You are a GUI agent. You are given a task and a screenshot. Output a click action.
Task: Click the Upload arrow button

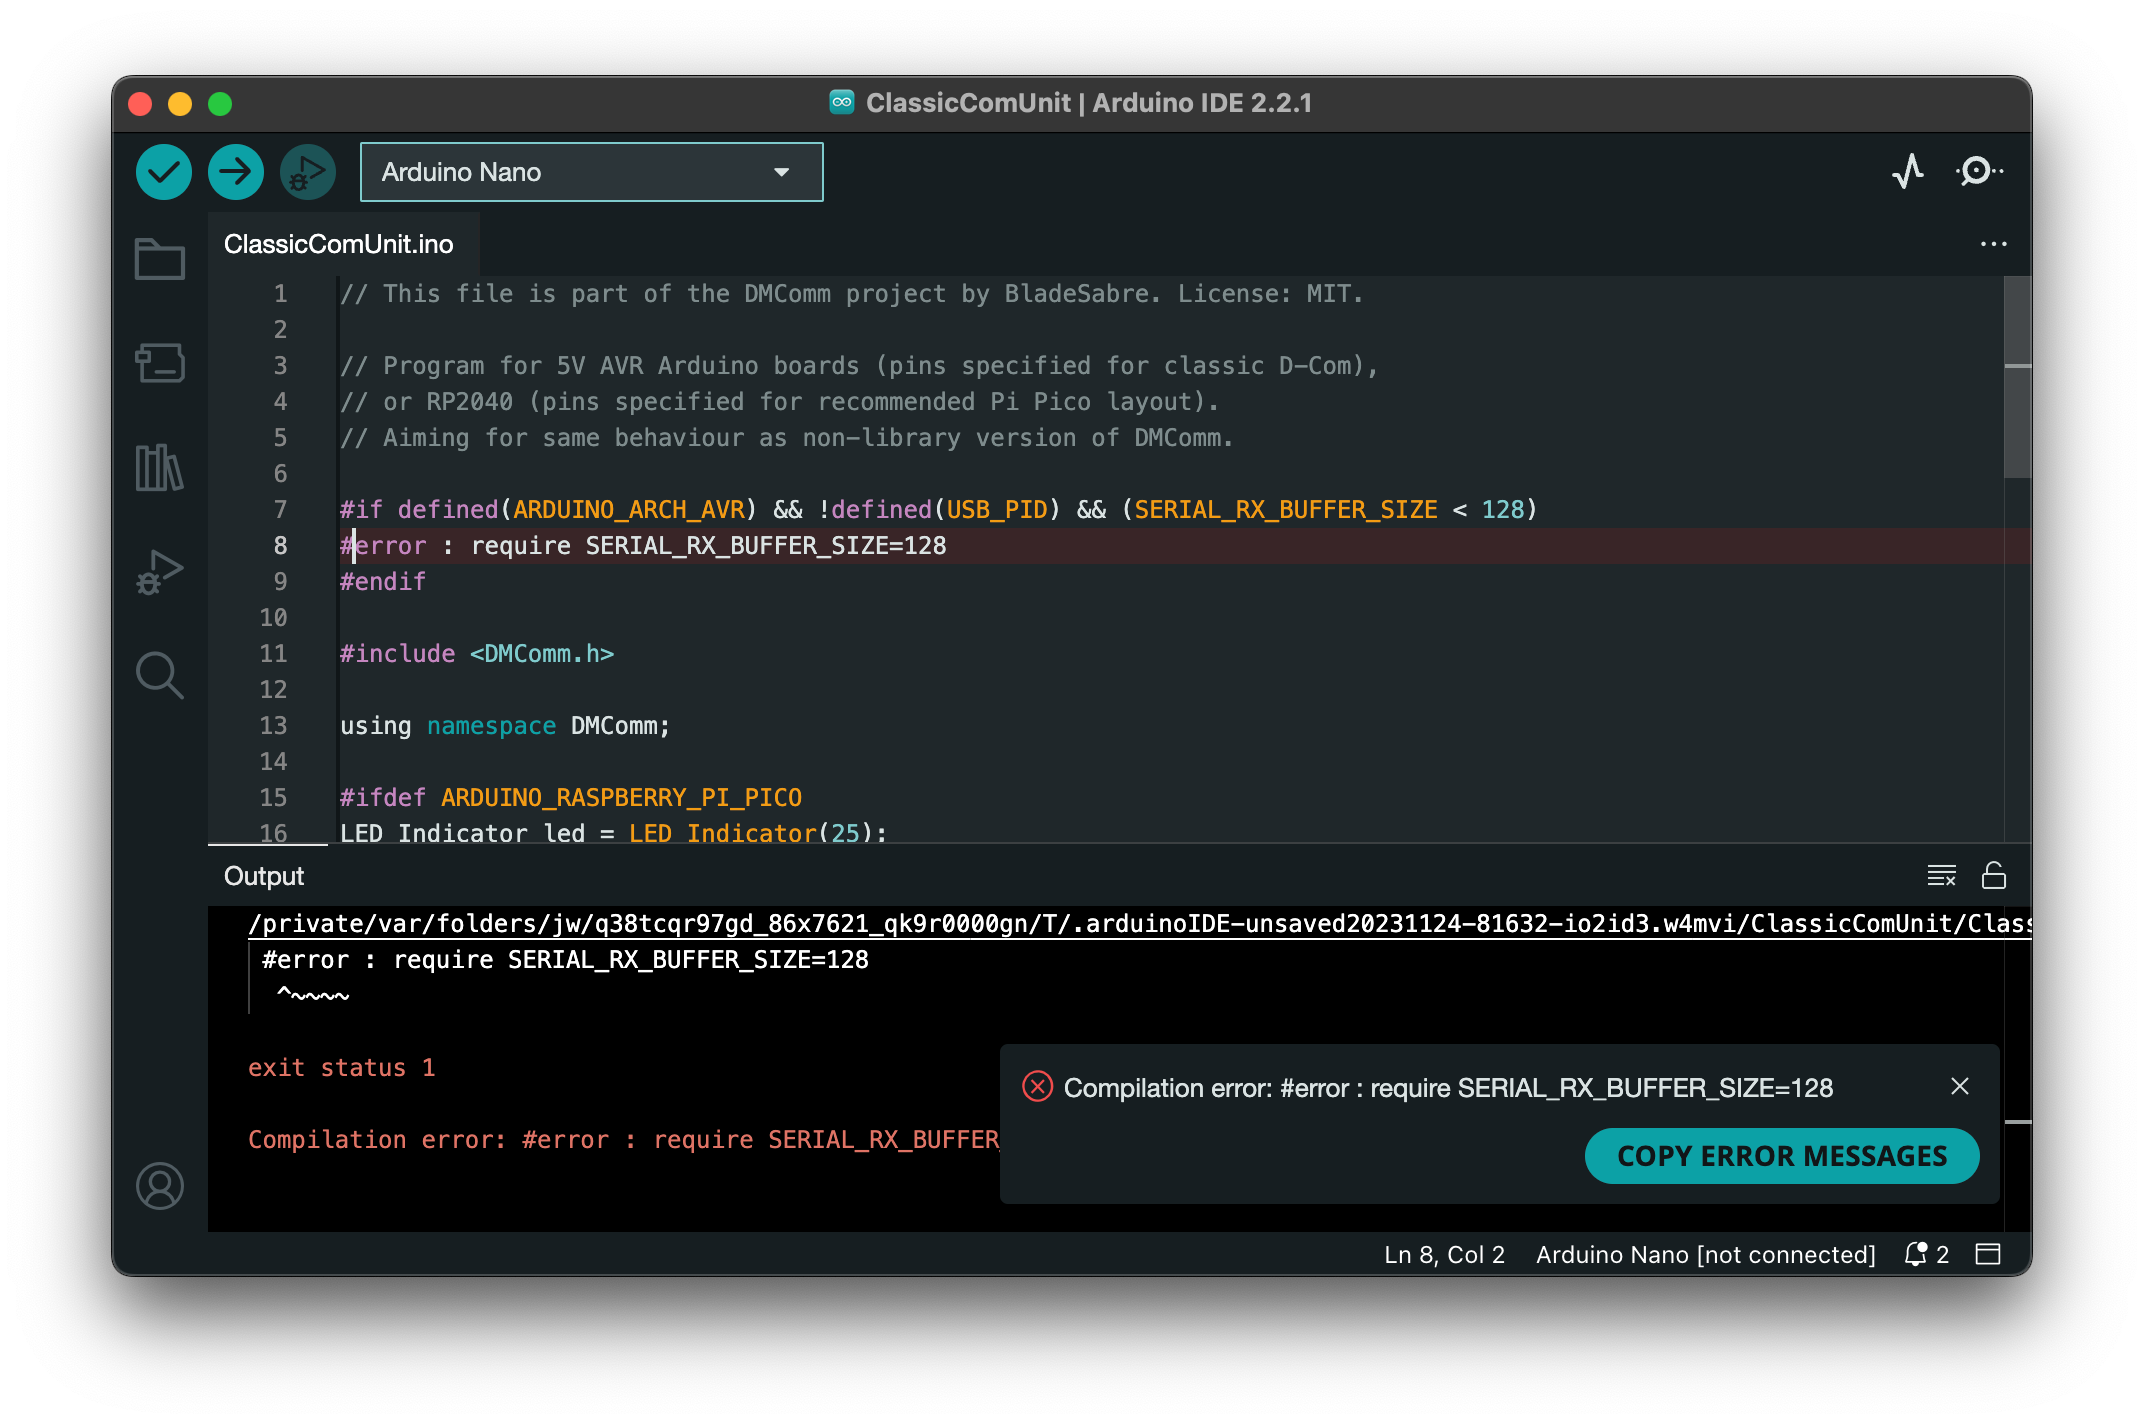point(236,172)
